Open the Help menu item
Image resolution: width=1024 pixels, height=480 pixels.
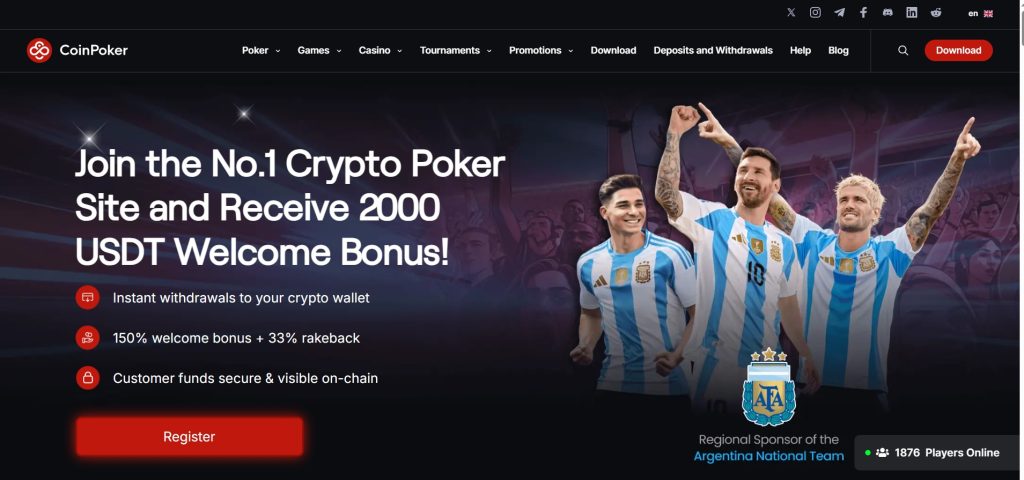[x=800, y=50]
